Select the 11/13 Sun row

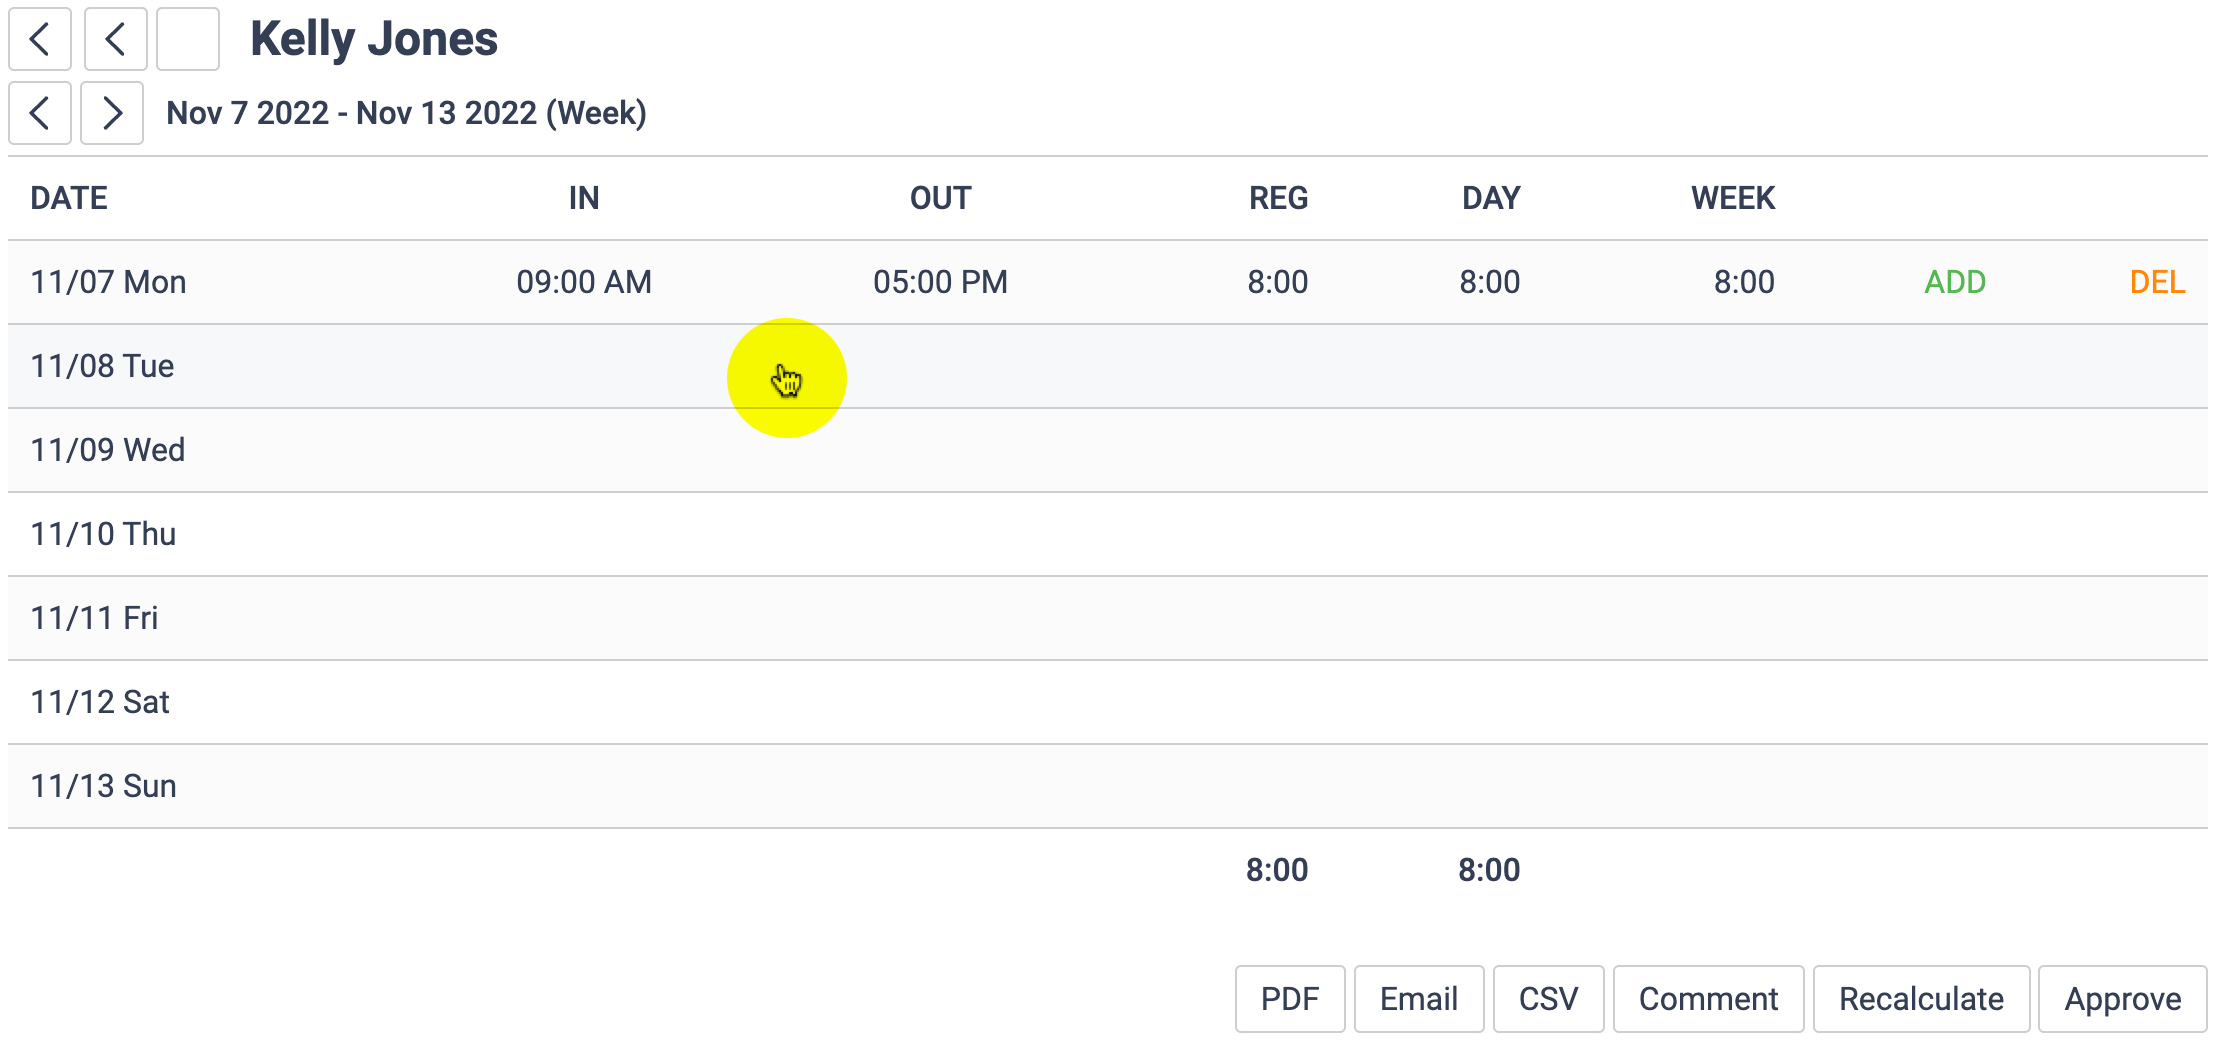coord(104,786)
